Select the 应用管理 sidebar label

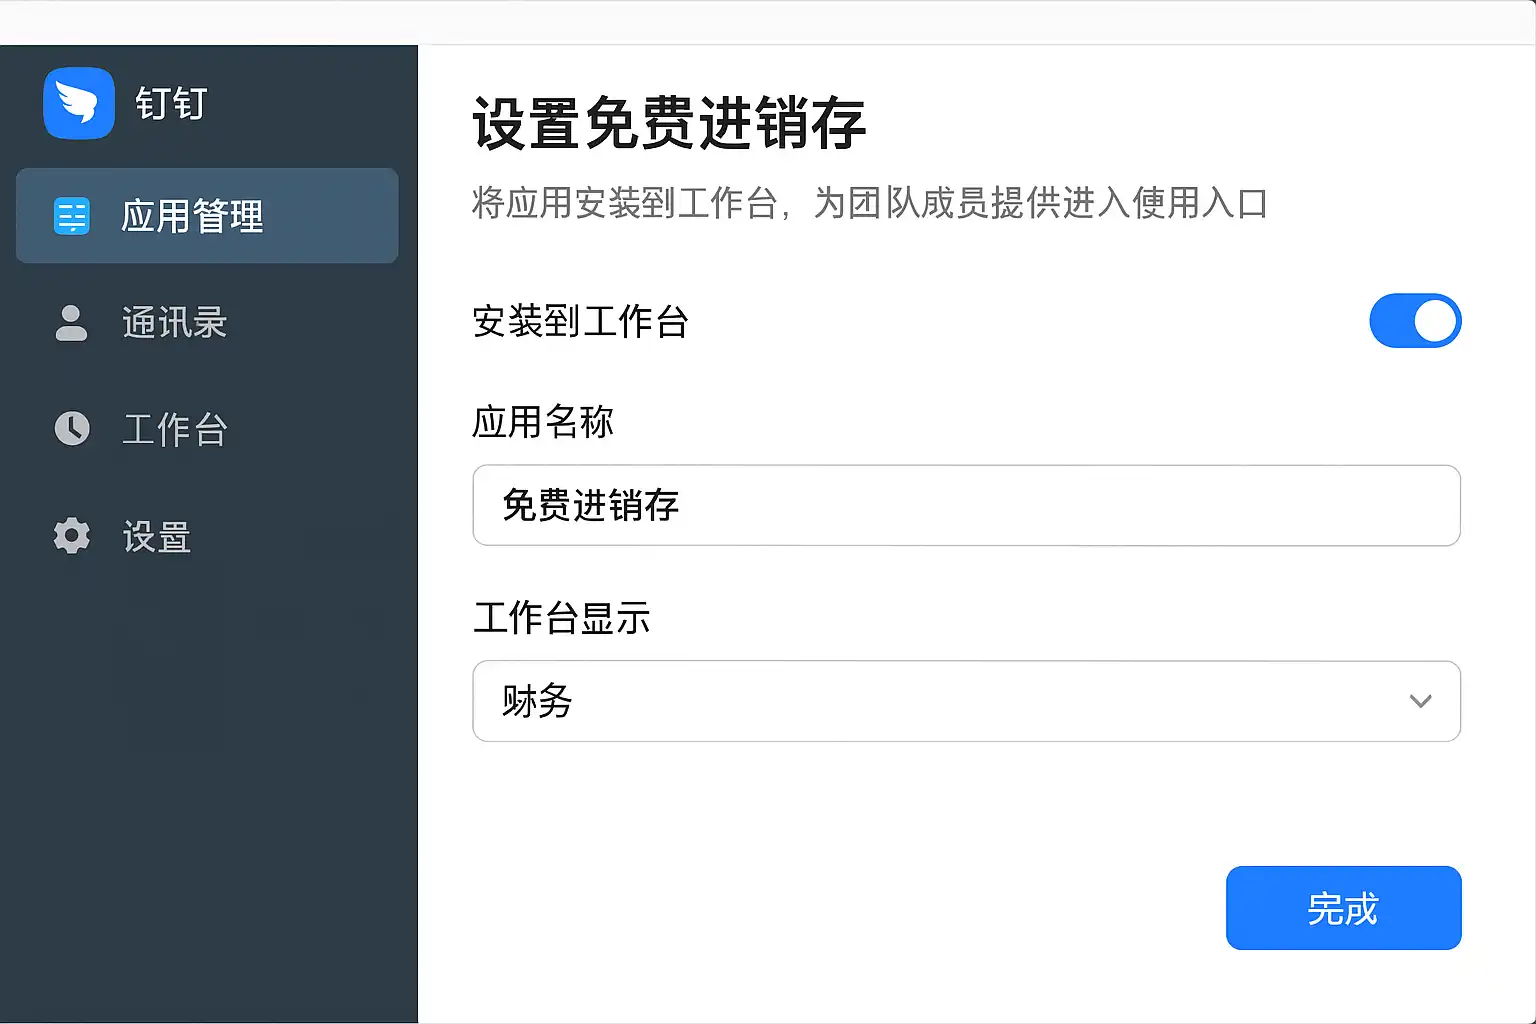coord(192,216)
